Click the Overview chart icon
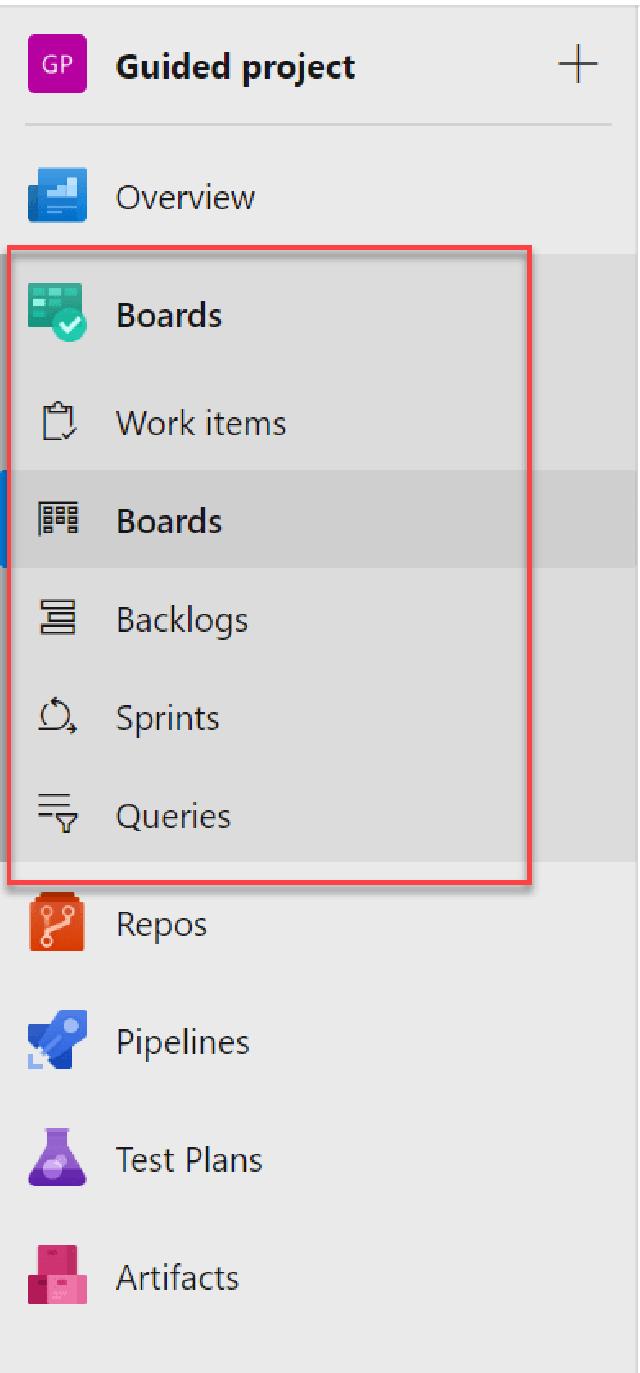 tap(57, 196)
